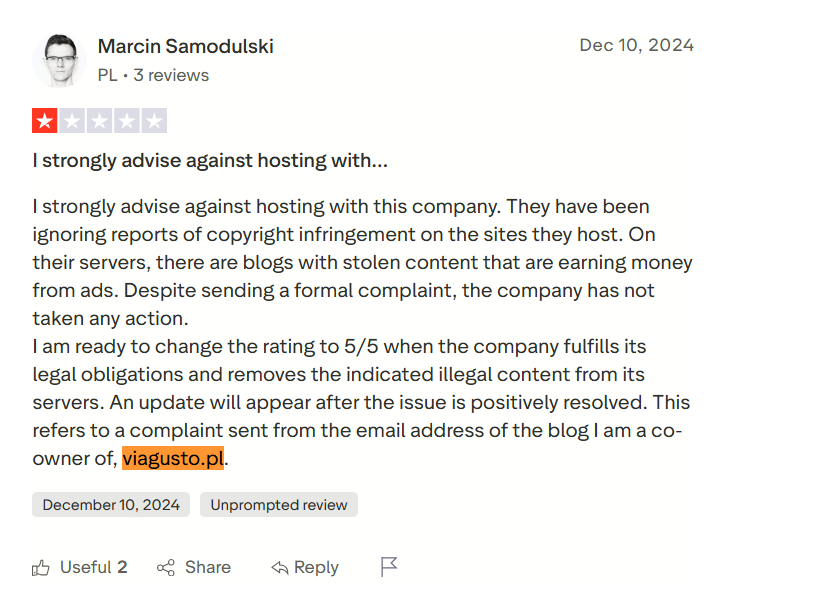Click the Share network icon
813x592 pixels.
(x=166, y=568)
